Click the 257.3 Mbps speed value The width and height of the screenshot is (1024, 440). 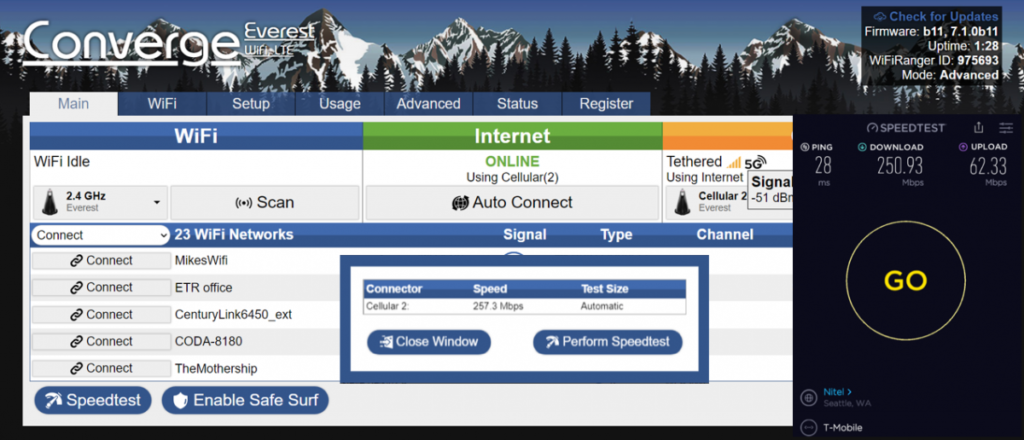pyautogui.click(x=498, y=306)
